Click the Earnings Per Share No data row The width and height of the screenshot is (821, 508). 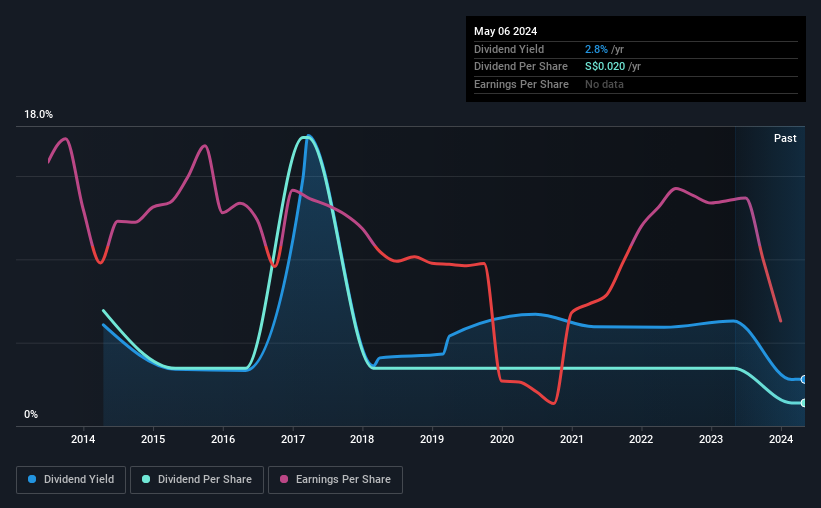tap(636, 84)
